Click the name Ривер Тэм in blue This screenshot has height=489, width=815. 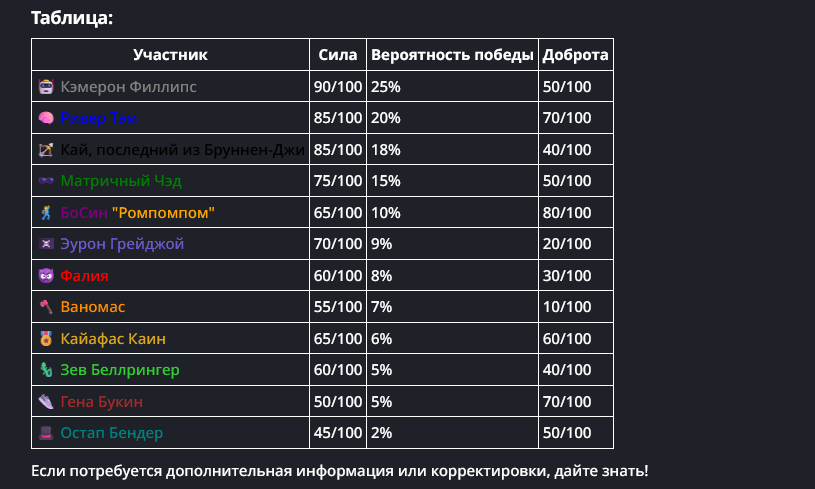[98, 119]
